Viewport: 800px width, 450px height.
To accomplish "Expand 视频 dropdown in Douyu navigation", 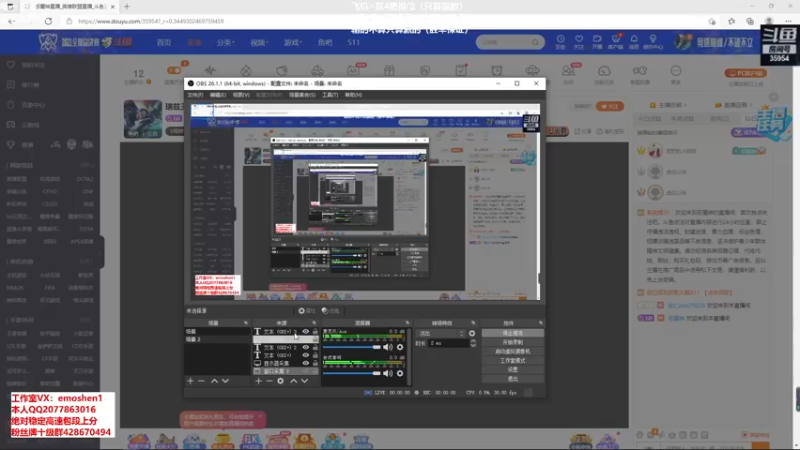I will click(x=259, y=42).
